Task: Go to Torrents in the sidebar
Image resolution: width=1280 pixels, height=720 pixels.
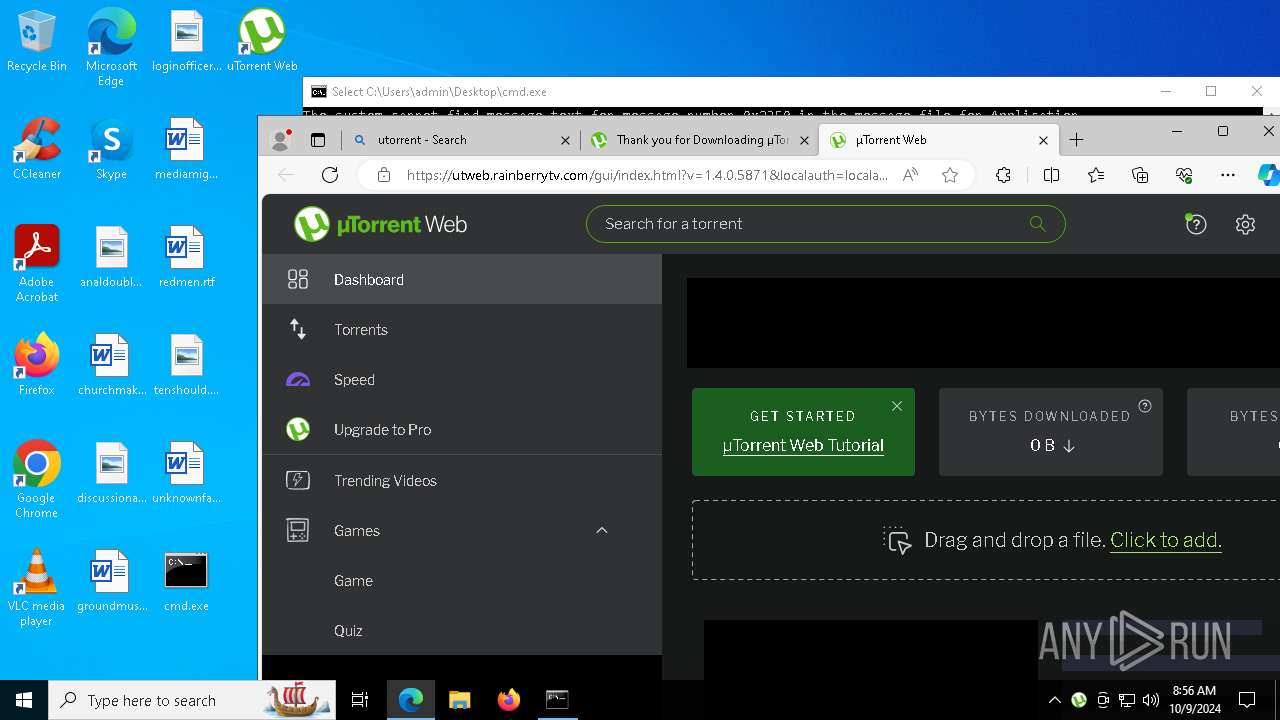Action: click(x=462, y=330)
